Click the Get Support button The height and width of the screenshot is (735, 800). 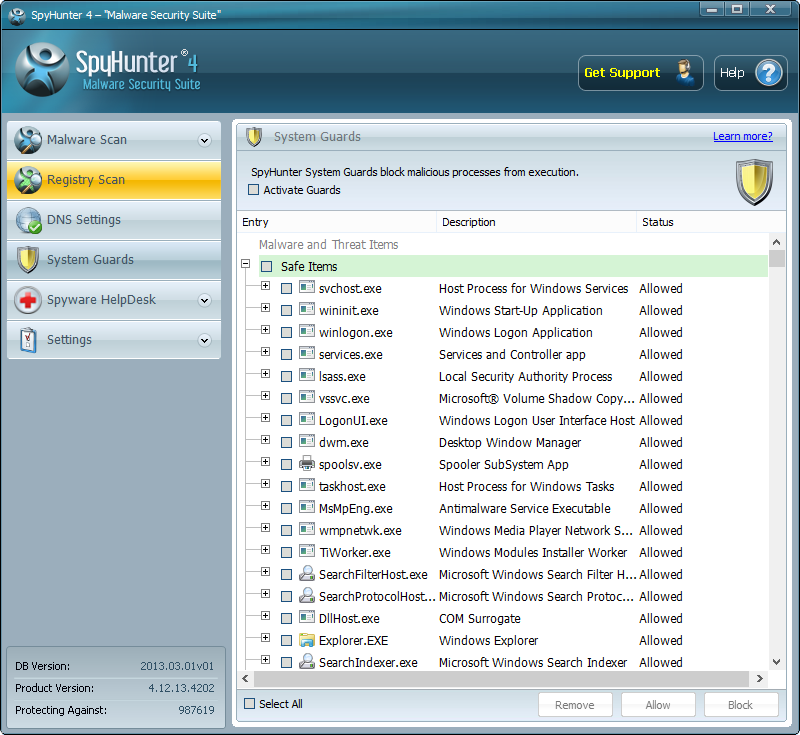[x=640, y=73]
